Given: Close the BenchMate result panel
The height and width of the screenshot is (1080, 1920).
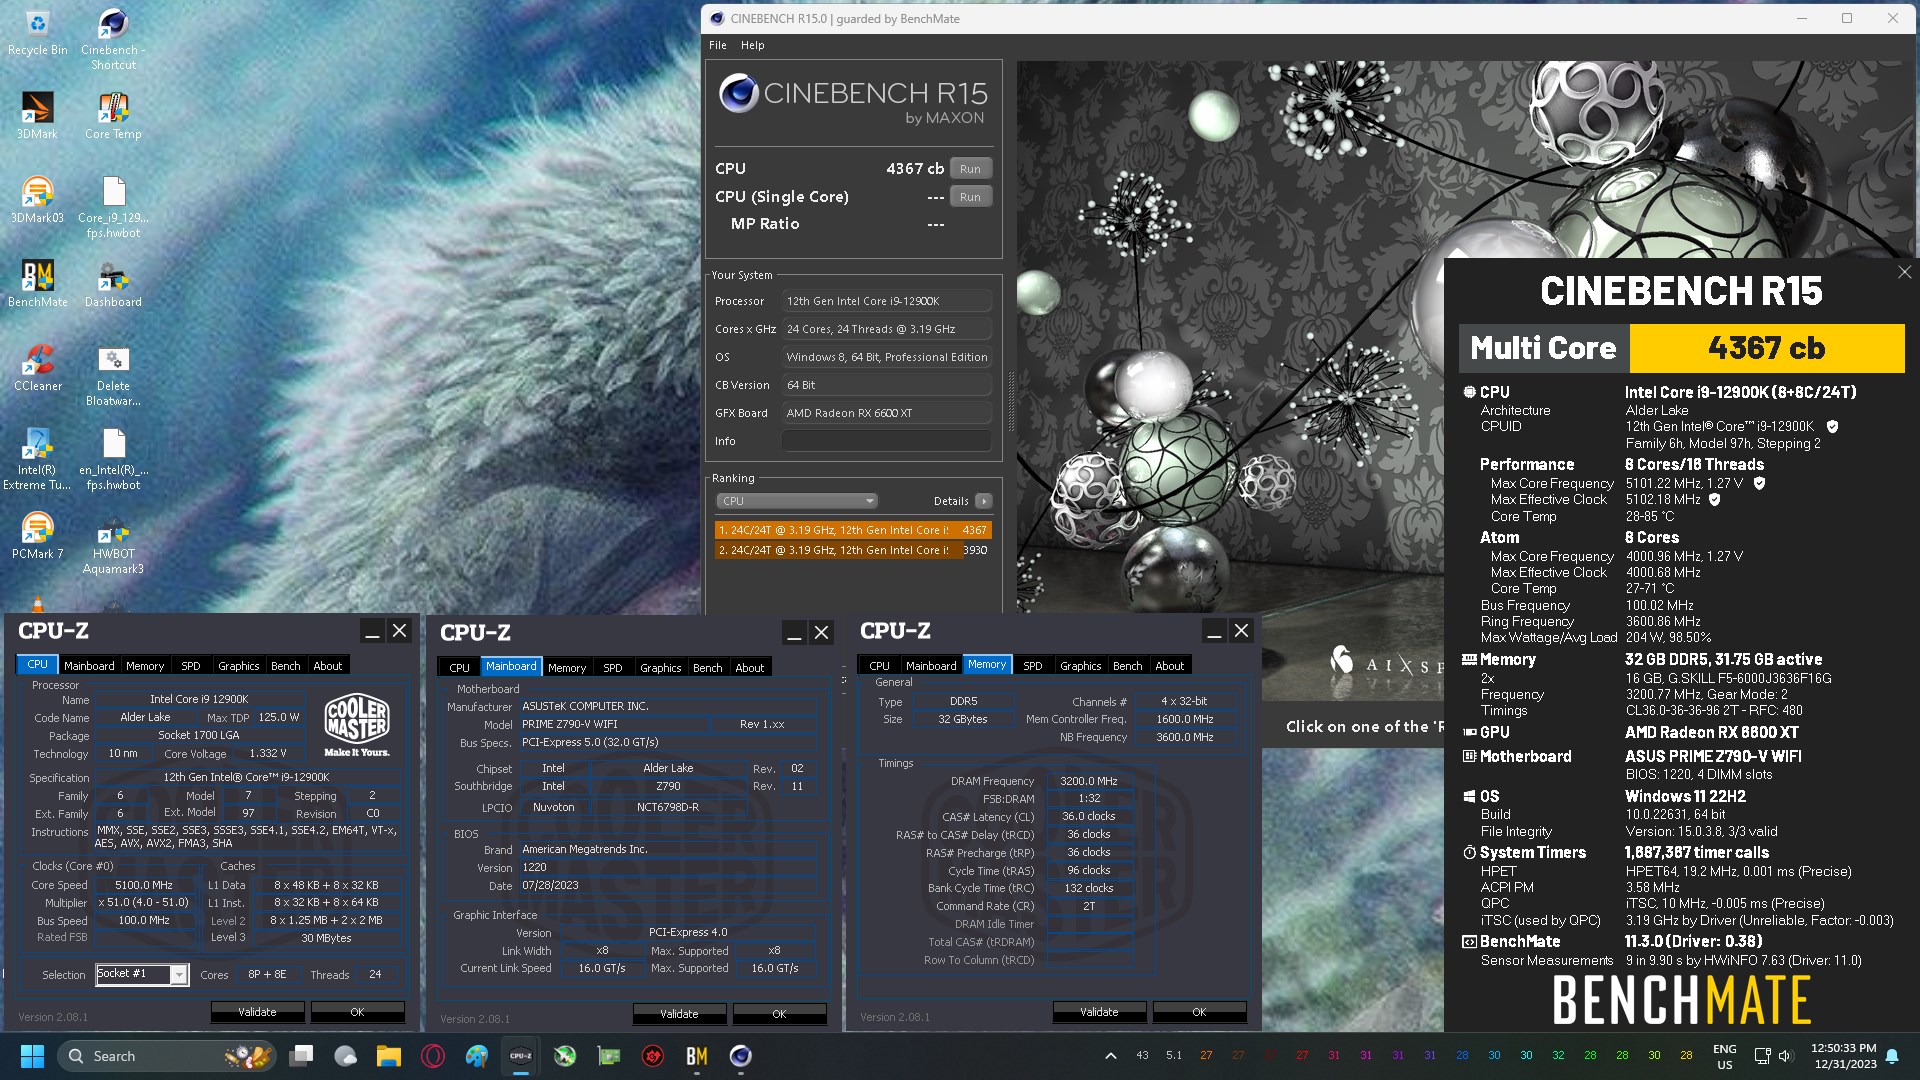Looking at the screenshot, I should coord(1904,272).
